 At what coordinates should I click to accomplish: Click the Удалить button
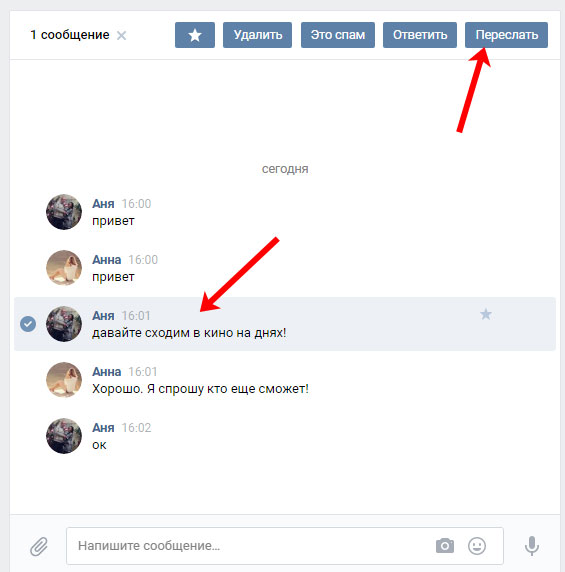tap(258, 35)
